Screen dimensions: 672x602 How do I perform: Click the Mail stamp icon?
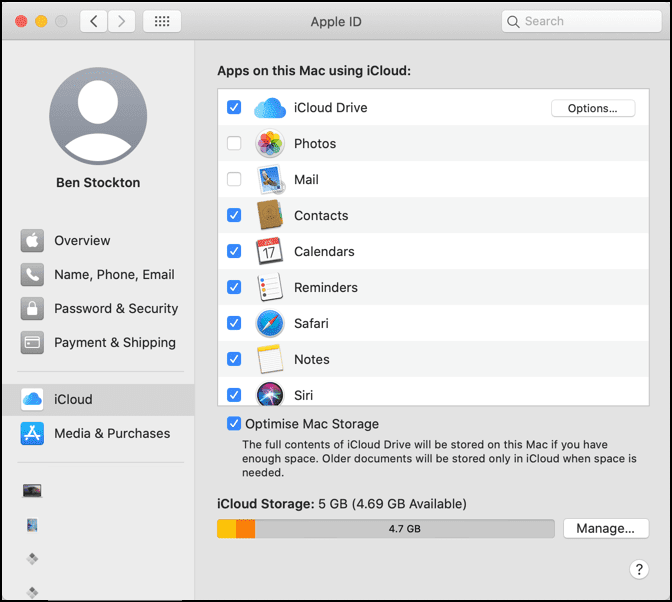click(270, 179)
